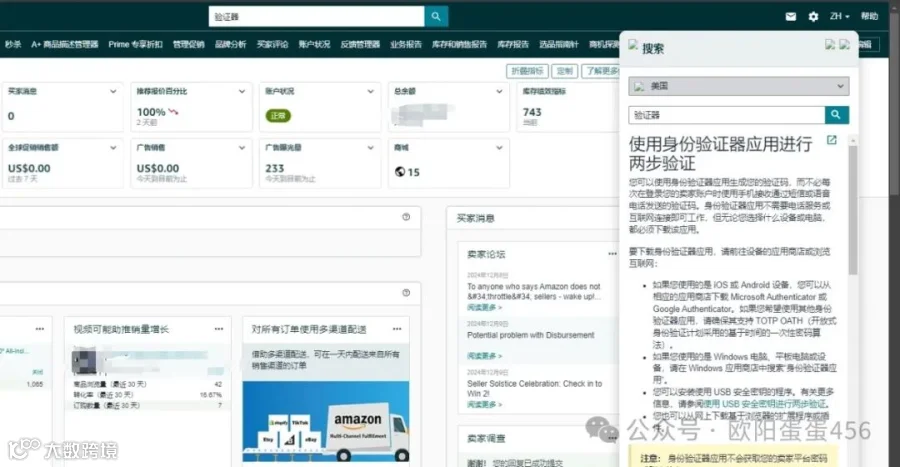Image resolution: width=900 pixels, height=467 pixels.
Task: Click the 定制 button
Action: coord(565,71)
